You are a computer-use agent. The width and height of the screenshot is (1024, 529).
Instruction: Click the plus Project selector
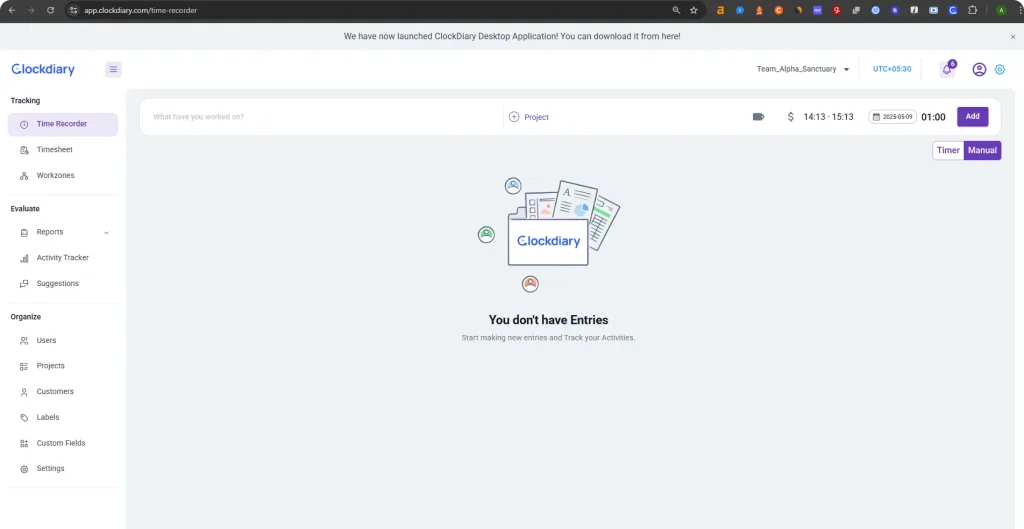click(529, 117)
